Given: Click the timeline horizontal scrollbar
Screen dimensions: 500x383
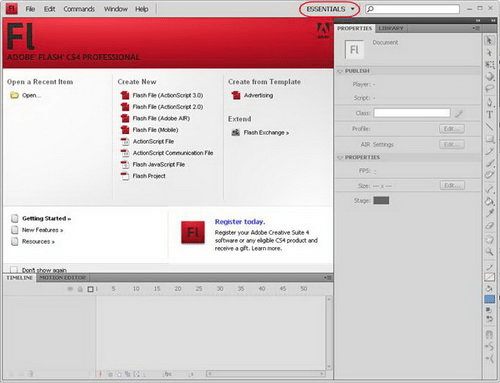Looking at the screenshot, I should tap(265, 374).
